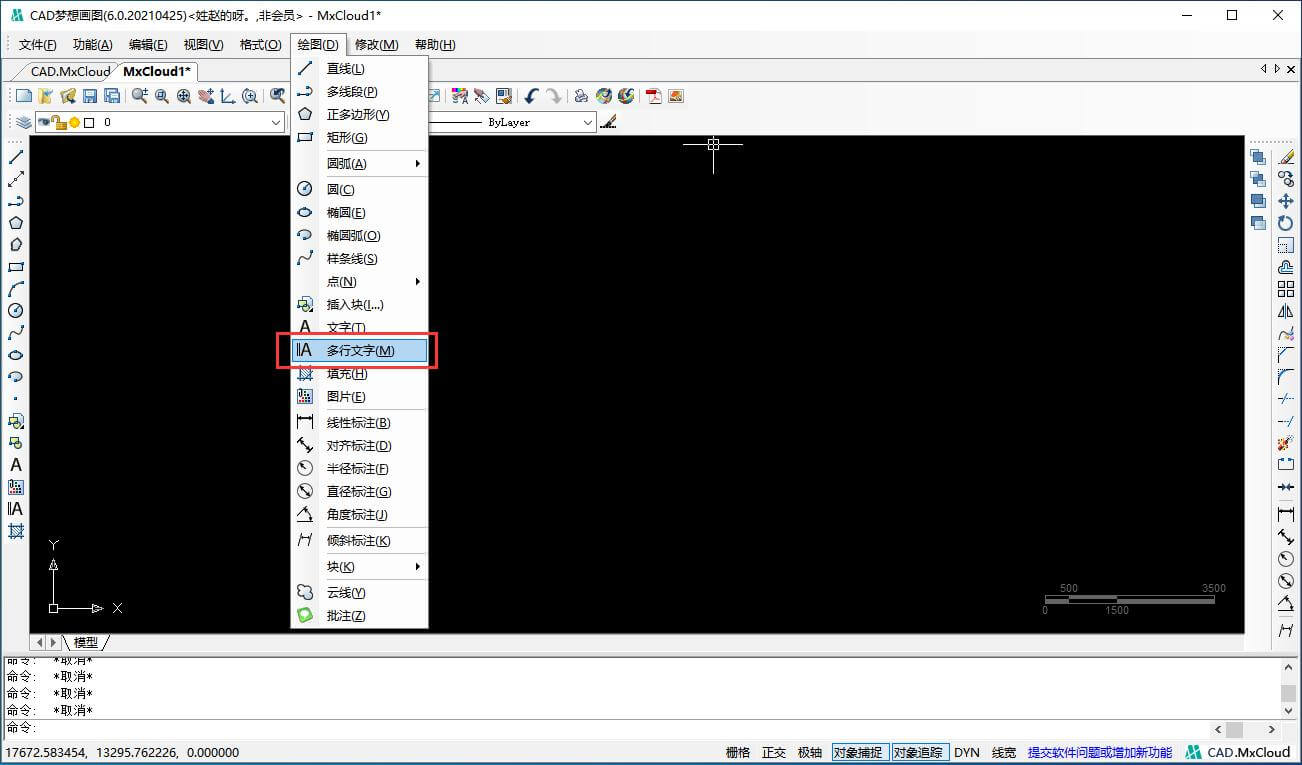Click the command line right-scroll arrow
Image resolution: width=1302 pixels, height=765 pixels.
tap(1272, 729)
